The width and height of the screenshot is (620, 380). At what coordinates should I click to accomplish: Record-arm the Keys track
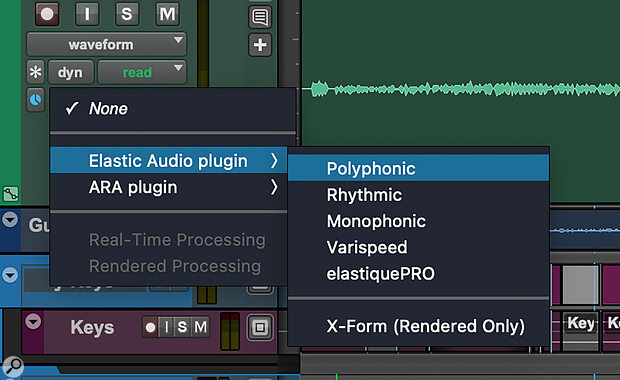click(x=150, y=327)
